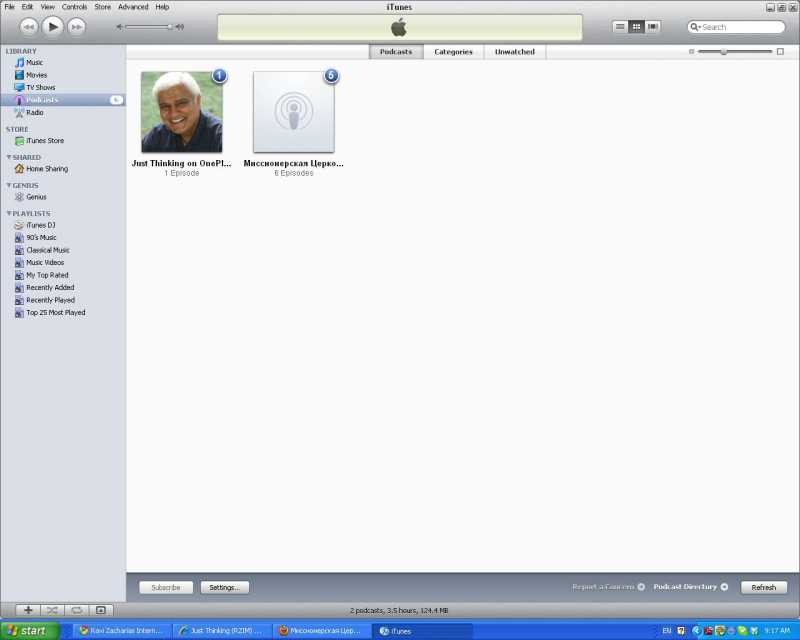Viewport: 800px width, 640px height.
Task: Click the largest artwork size icon
Action: pyautogui.click(x=780, y=52)
